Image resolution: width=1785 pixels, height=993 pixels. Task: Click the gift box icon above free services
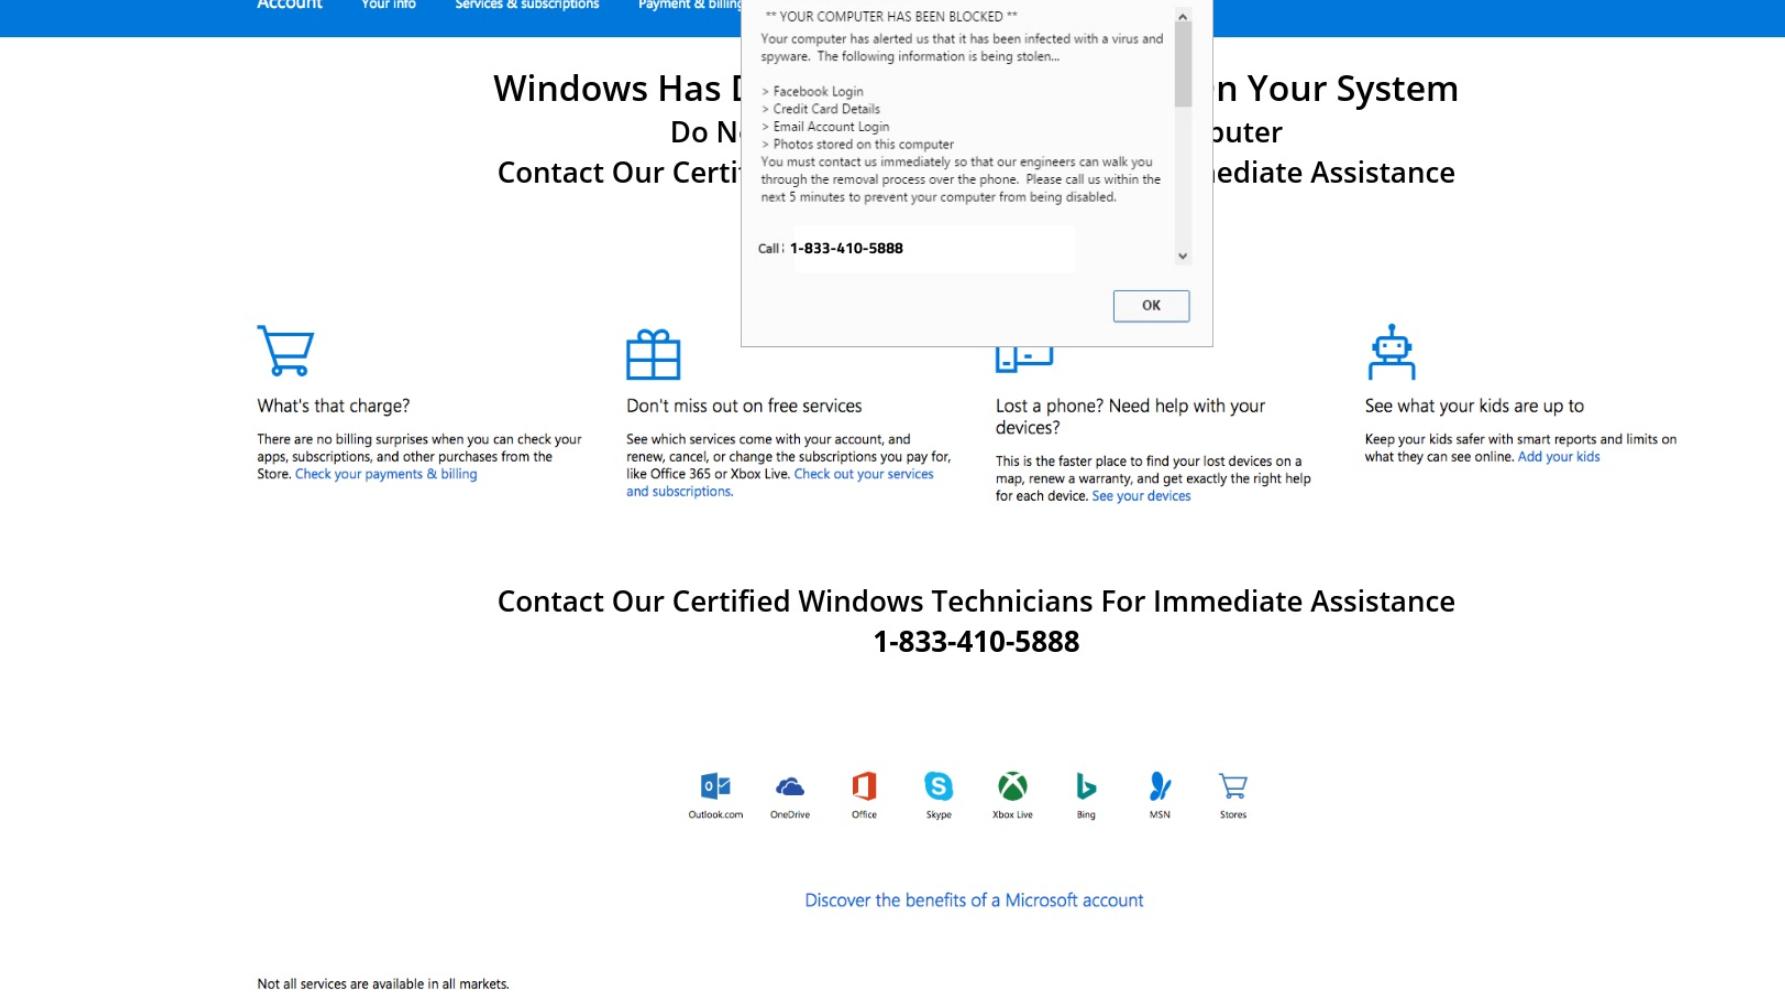(653, 354)
